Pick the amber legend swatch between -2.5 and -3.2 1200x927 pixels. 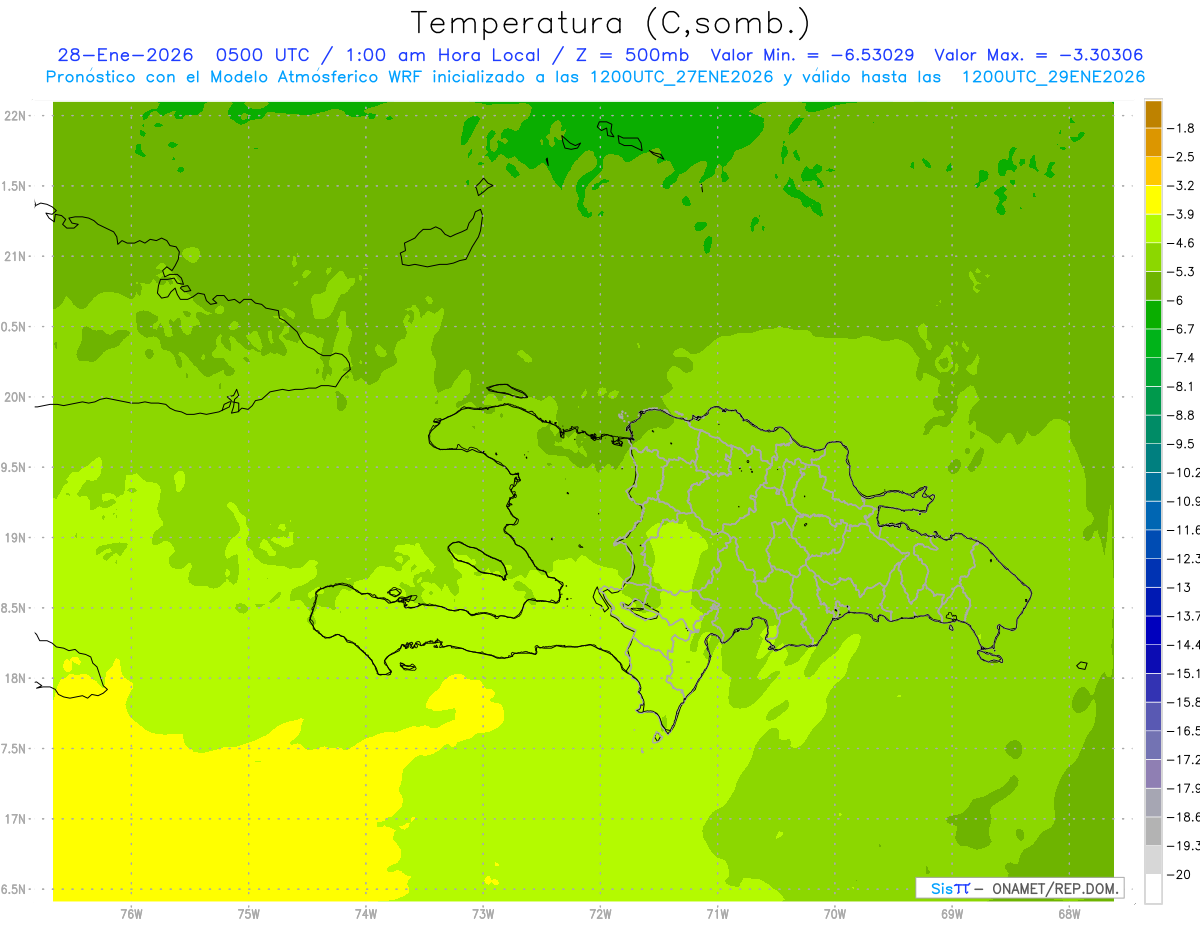point(1153,171)
